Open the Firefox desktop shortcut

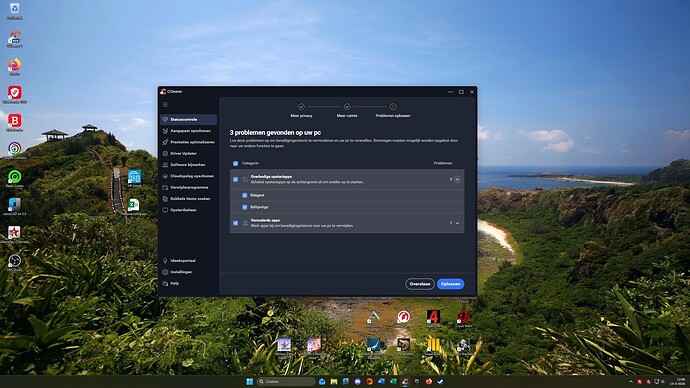pos(15,66)
